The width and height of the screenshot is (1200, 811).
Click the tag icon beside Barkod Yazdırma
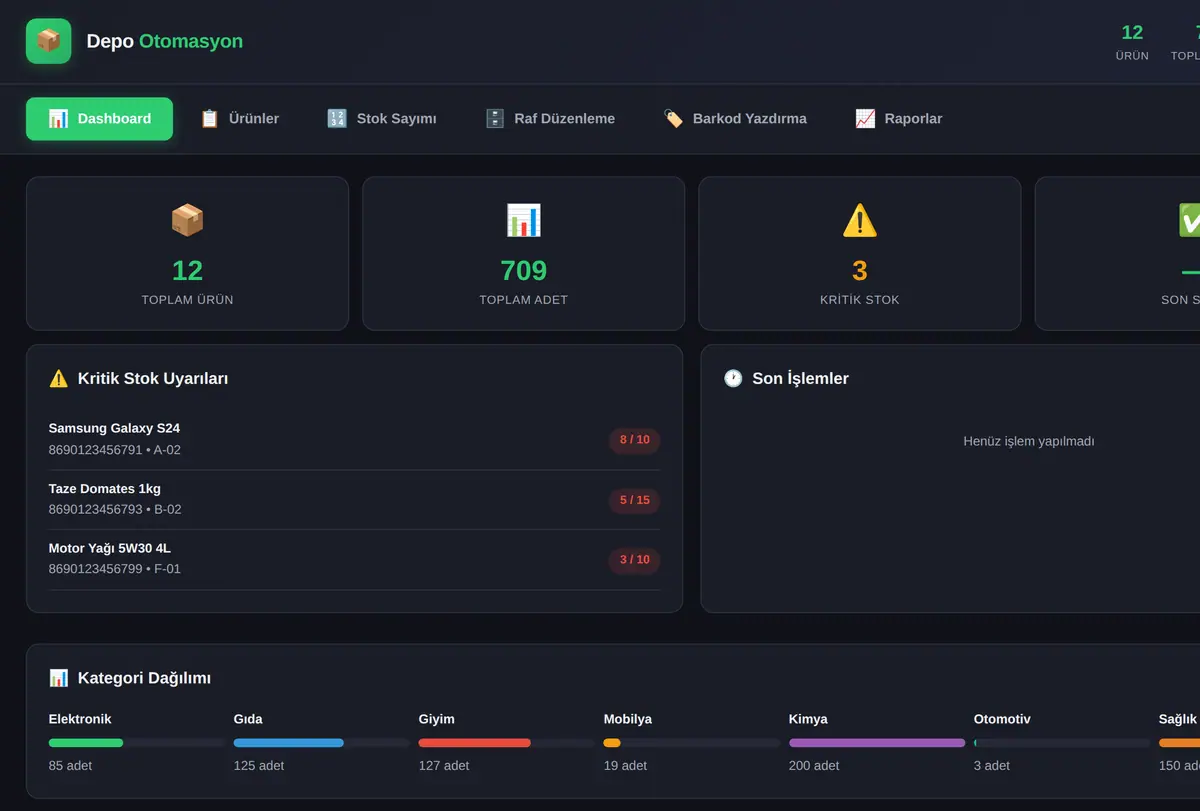point(673,119)
